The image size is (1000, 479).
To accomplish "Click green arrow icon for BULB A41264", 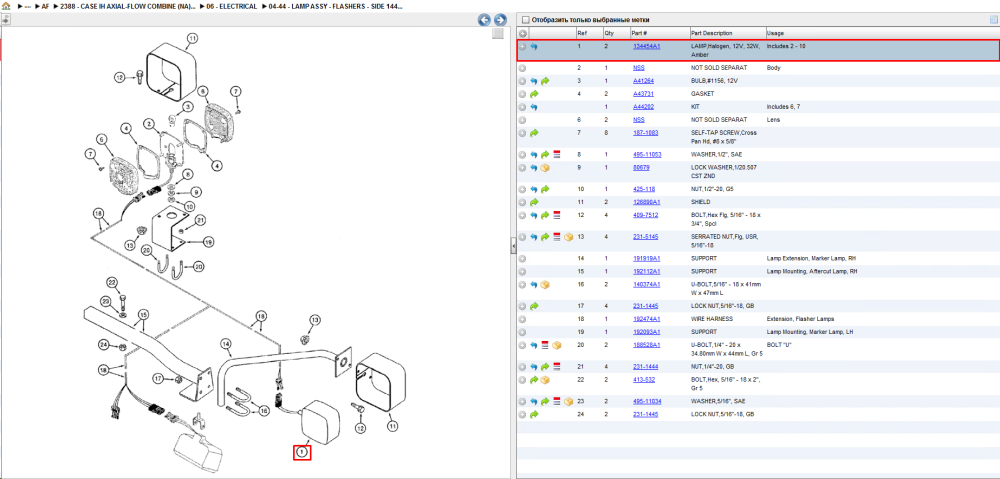I will 545,81.
